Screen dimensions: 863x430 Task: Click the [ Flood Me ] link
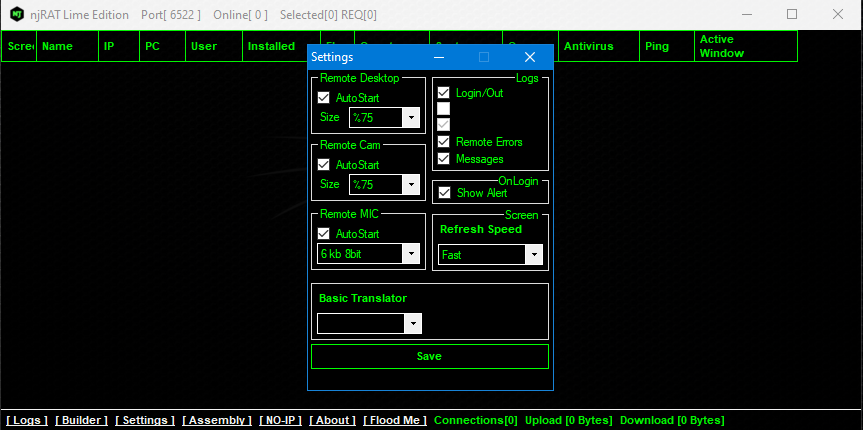tap(395, 420)
